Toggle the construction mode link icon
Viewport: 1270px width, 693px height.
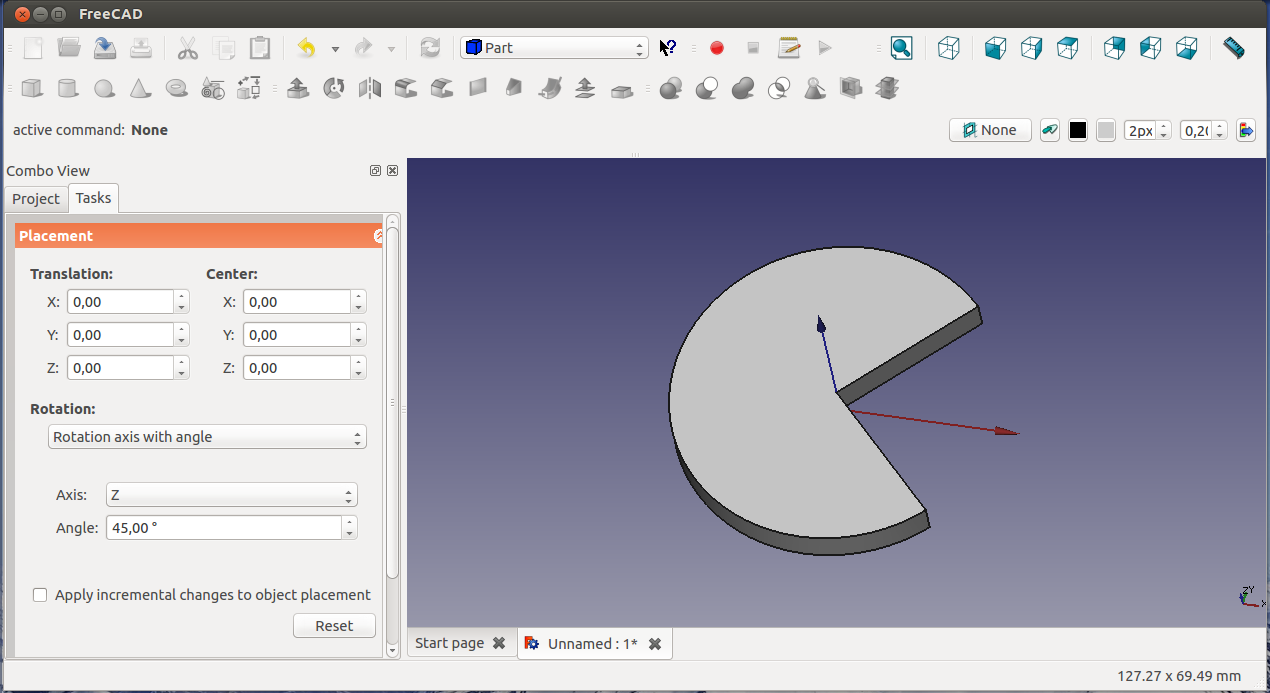point(1049,130)
